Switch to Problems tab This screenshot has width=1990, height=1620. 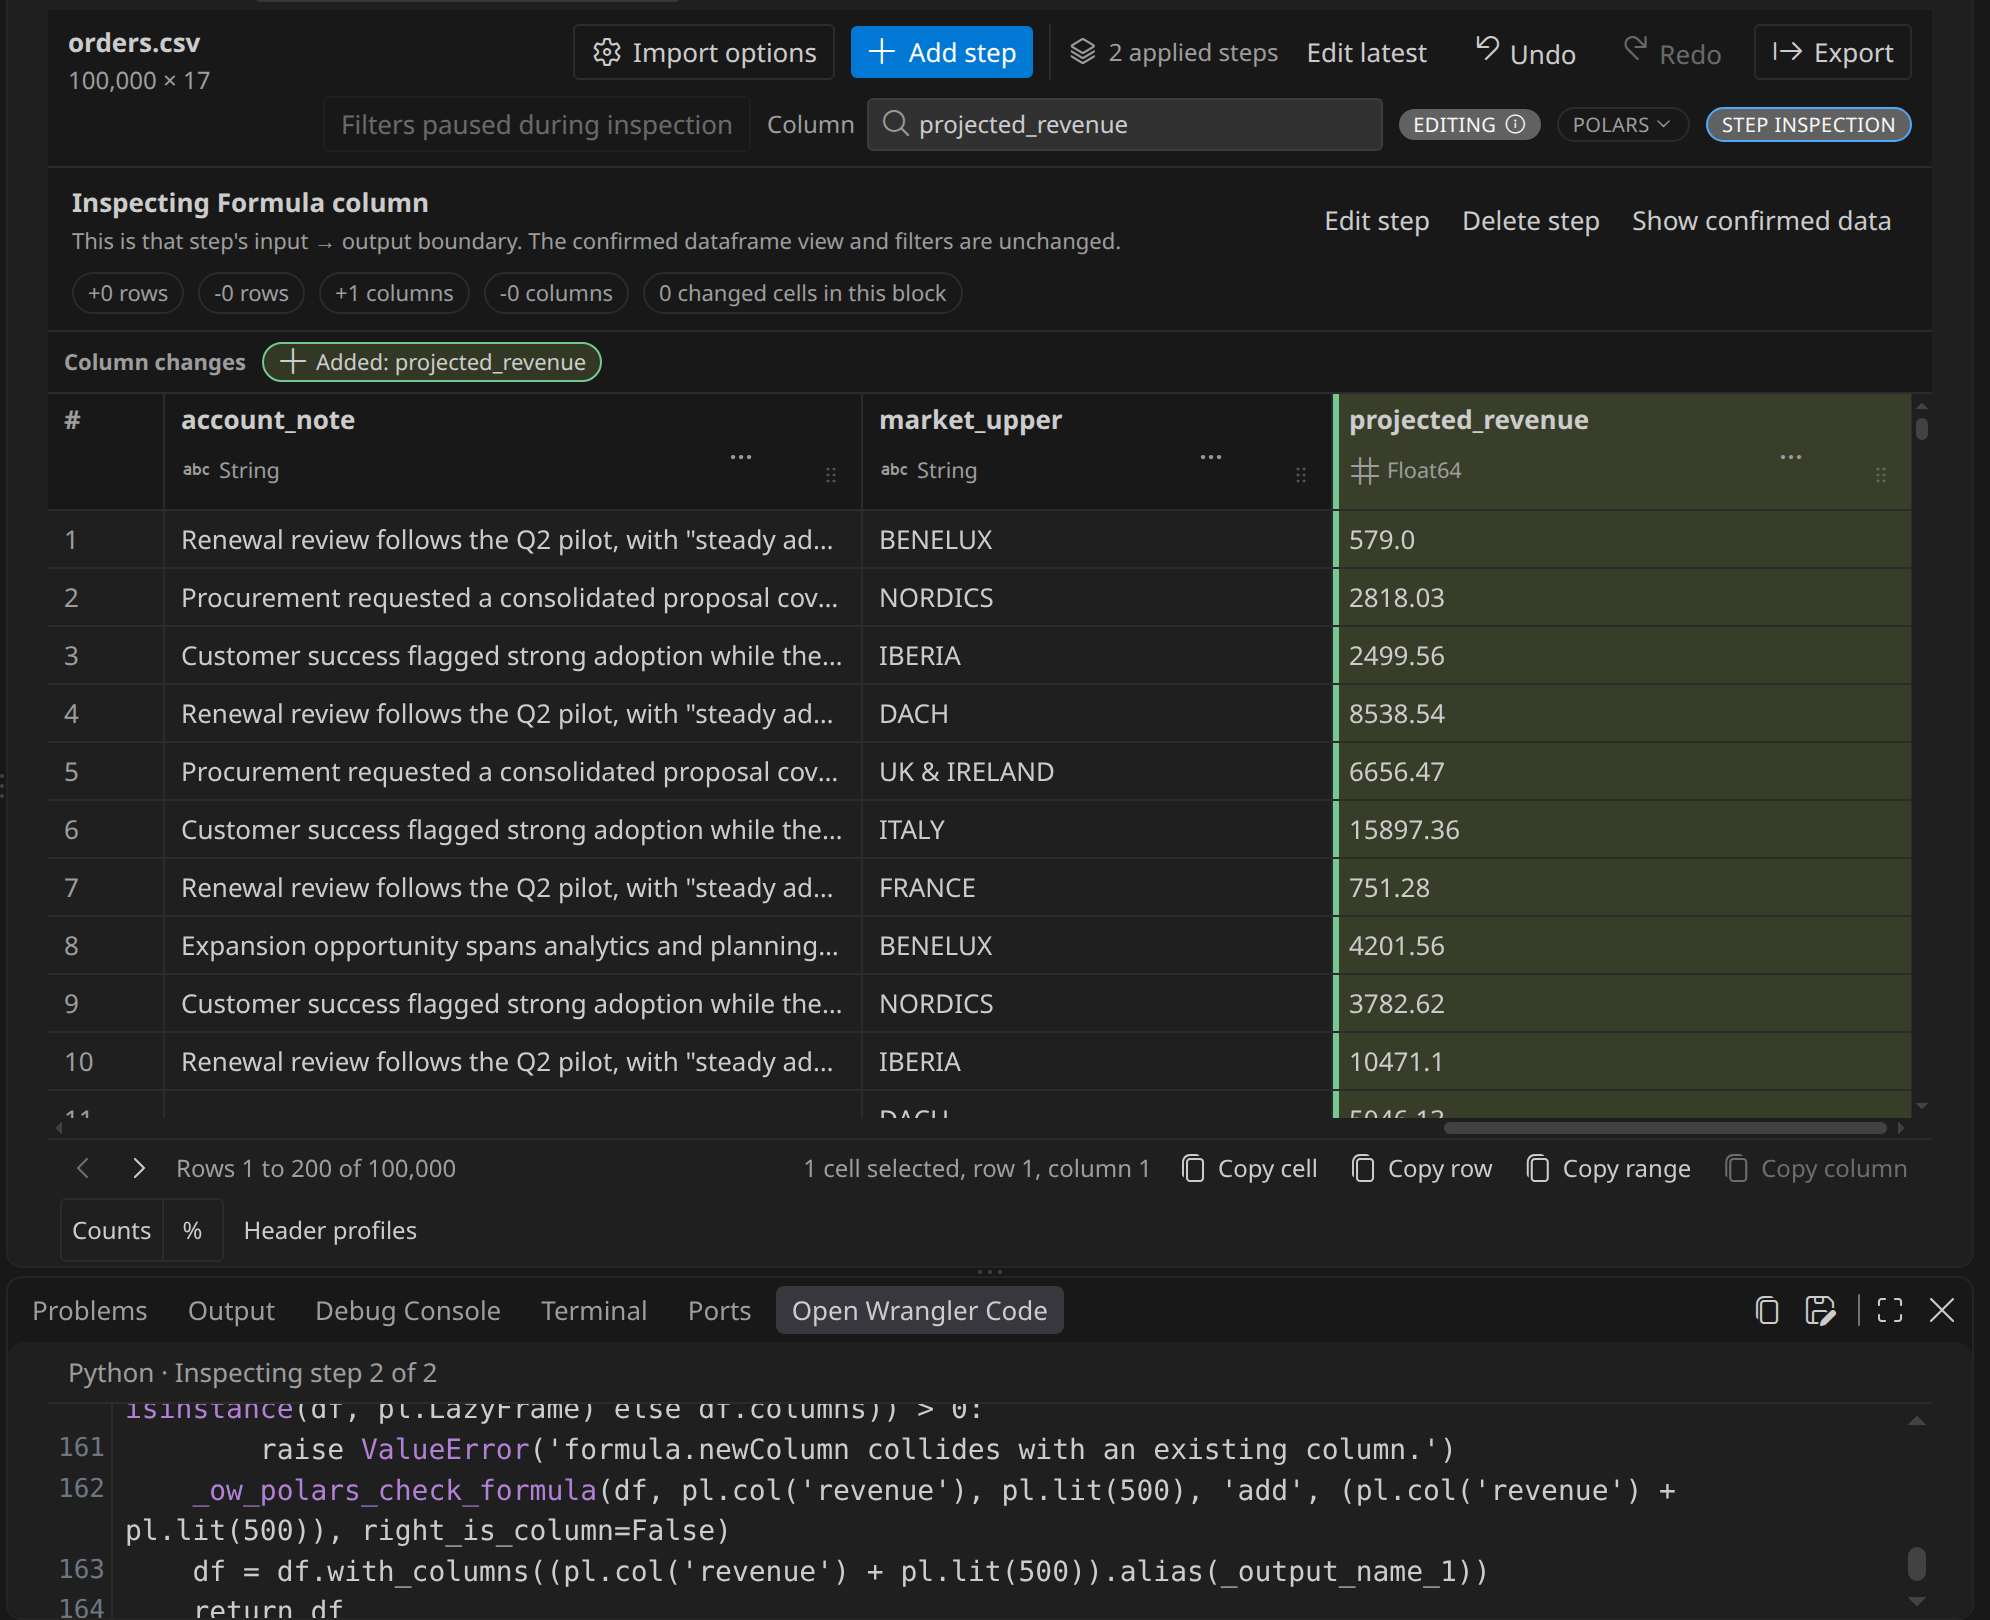[x=90, y=1311]
